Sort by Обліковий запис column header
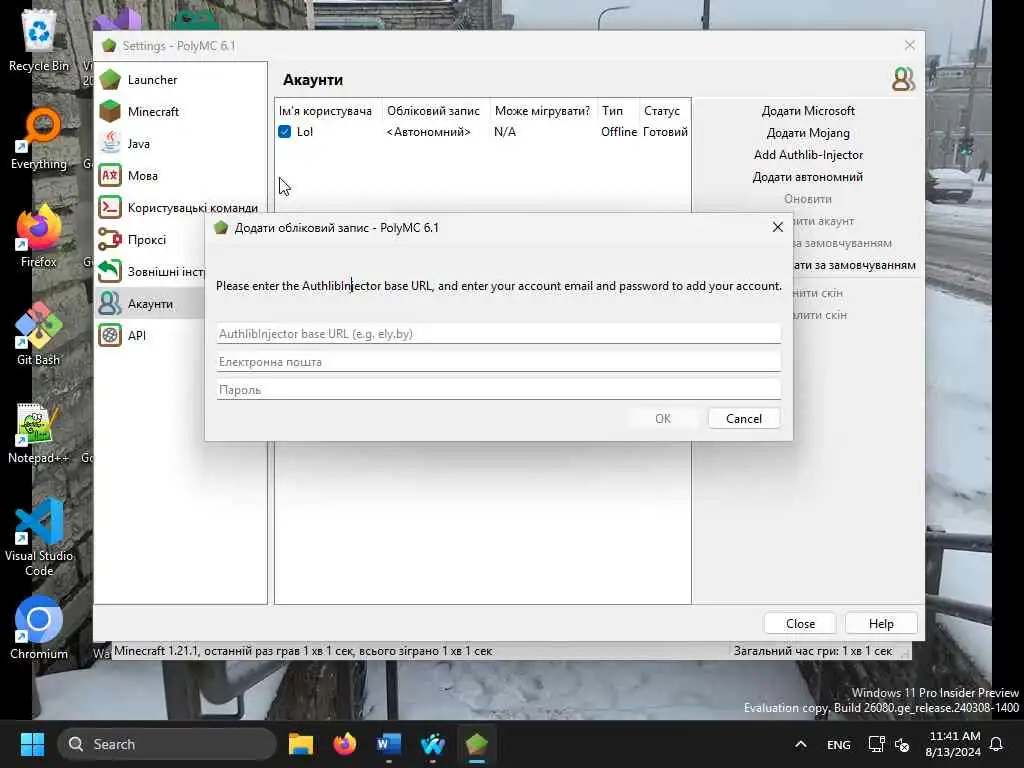The image size is (1024, 768). coord(435,111)
